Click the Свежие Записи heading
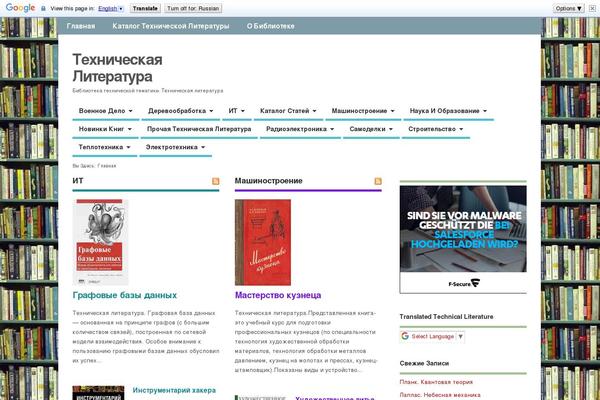The width and height of the screenshot is (600, 400). point(424,363)
